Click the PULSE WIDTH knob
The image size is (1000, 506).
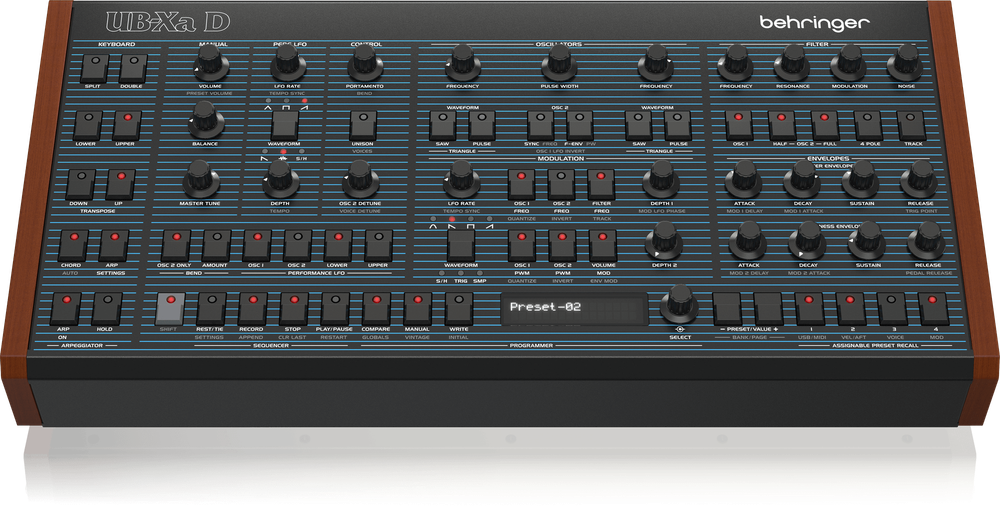click(559, 63)
